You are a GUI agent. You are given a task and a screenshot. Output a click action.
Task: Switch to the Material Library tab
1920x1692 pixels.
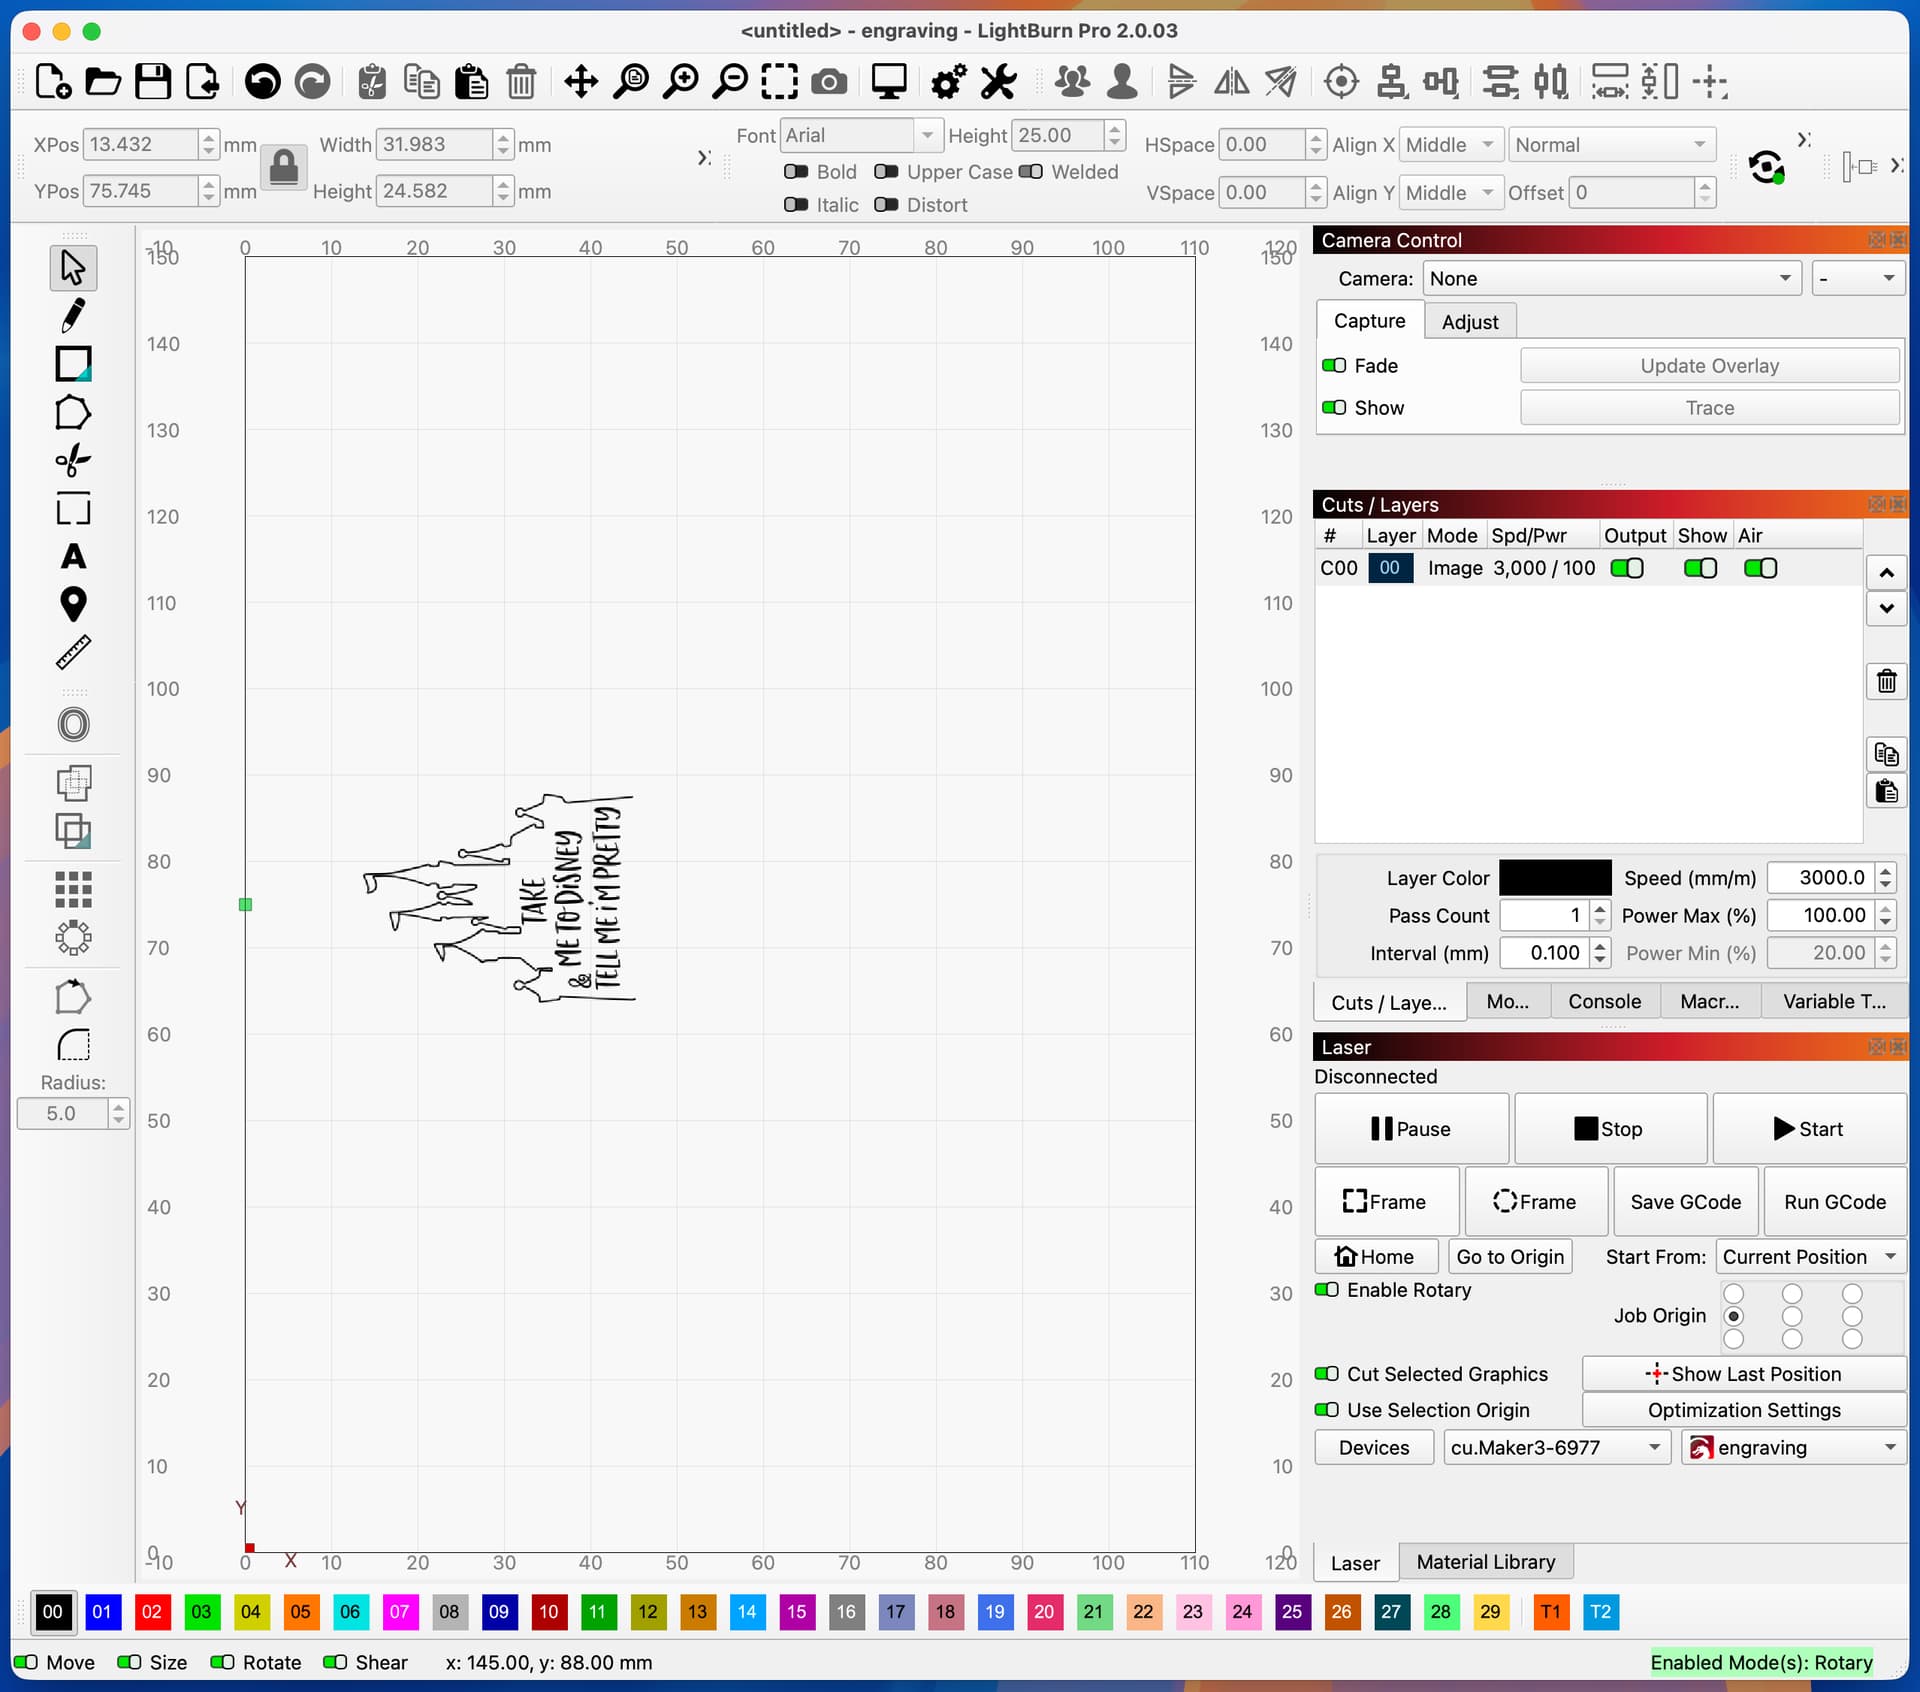coord(1485,1562)
